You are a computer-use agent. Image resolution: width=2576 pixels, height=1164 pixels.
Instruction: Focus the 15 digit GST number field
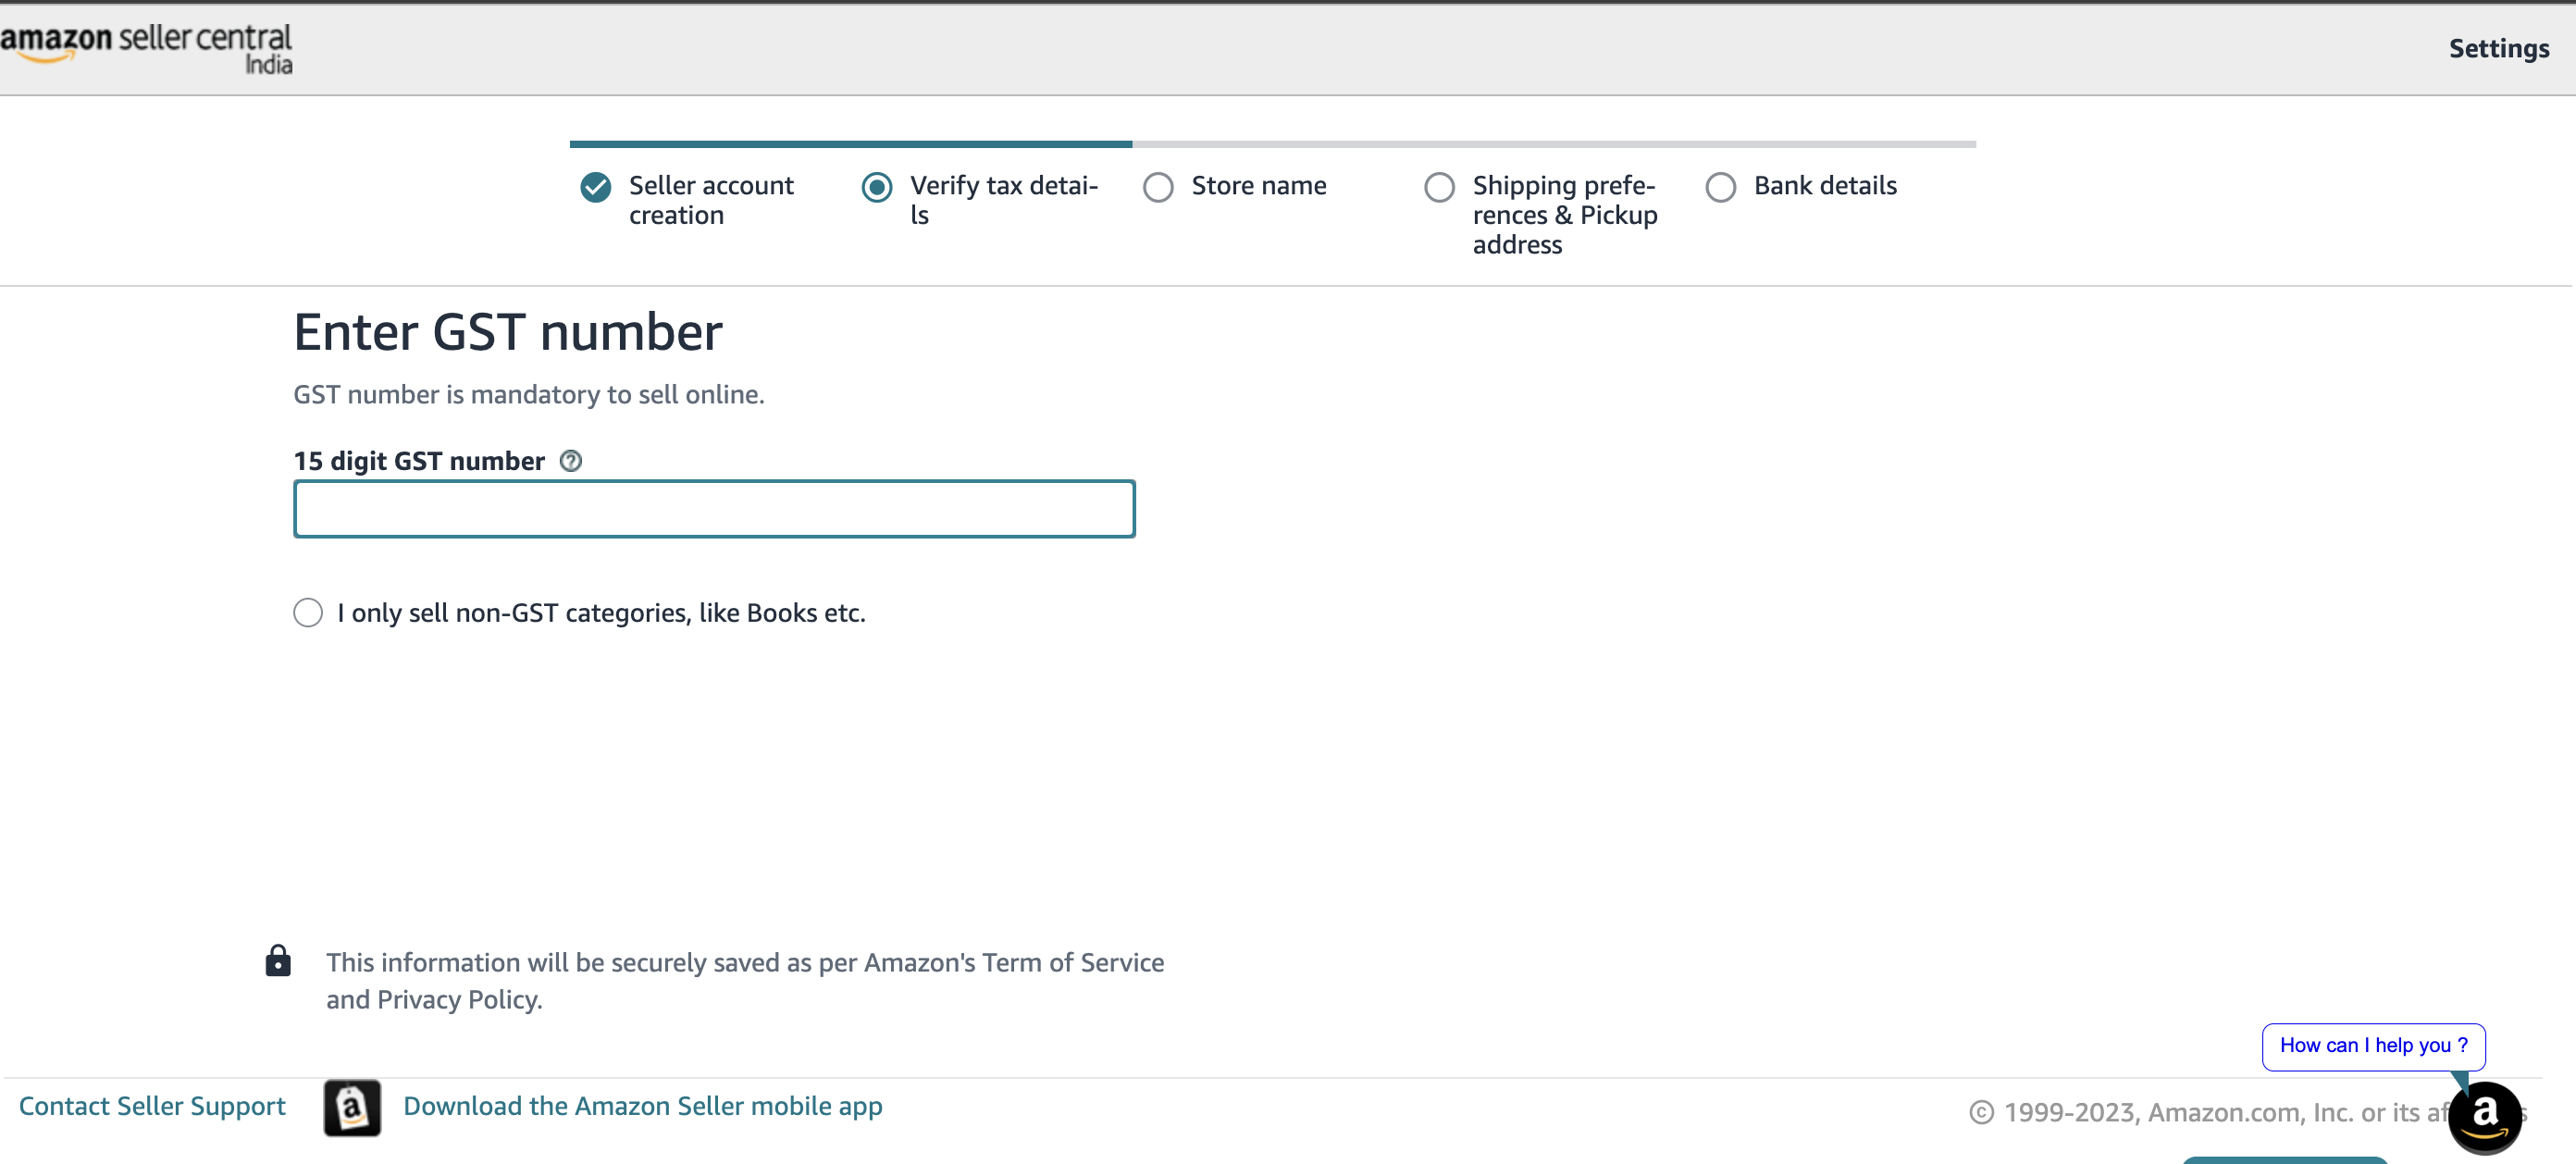714,509
